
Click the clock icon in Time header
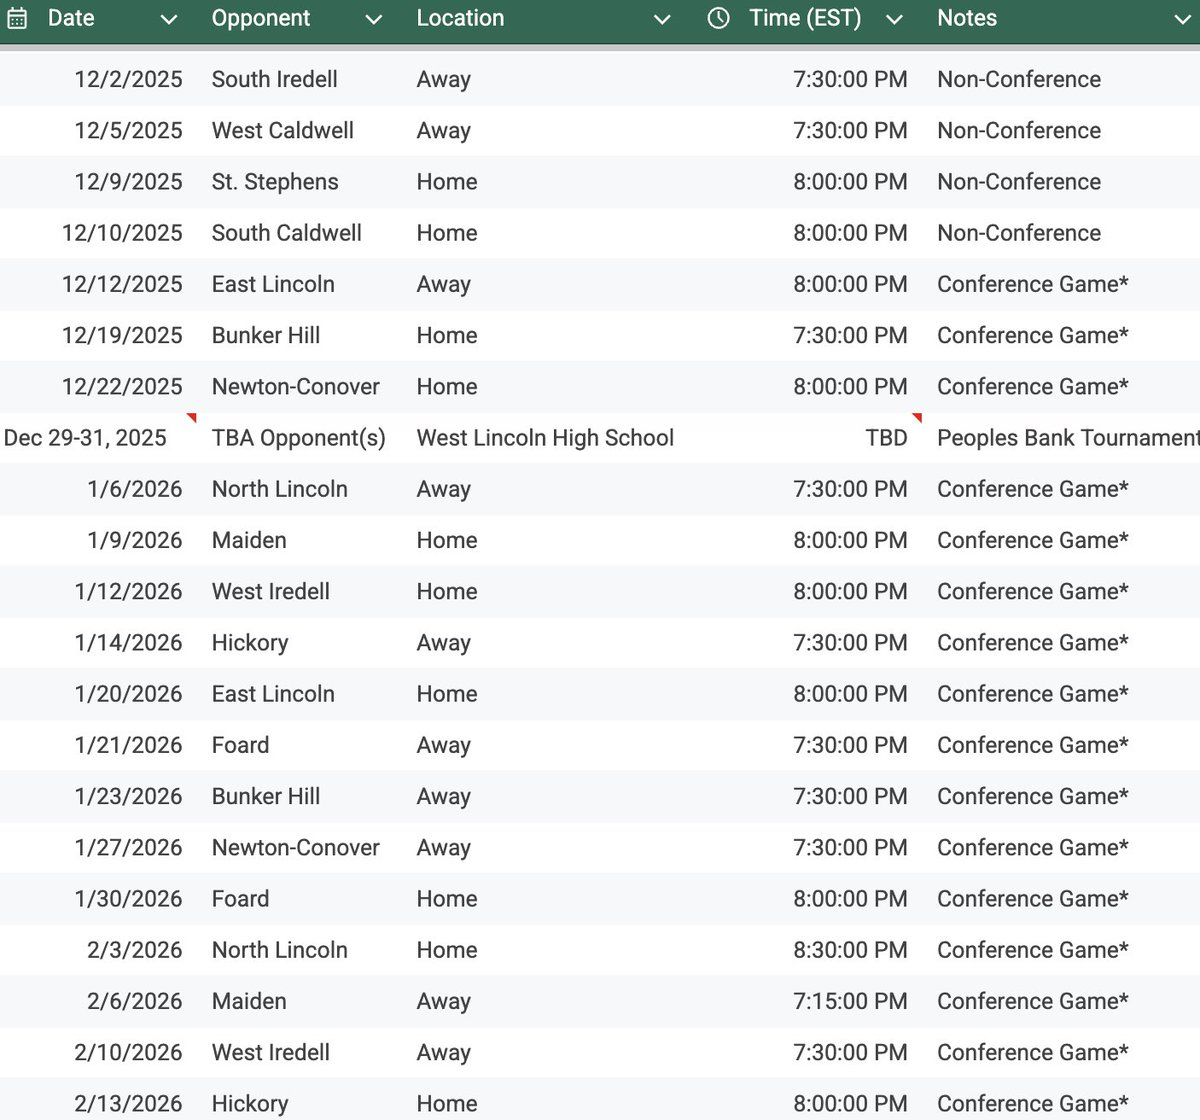pos(718,18)
